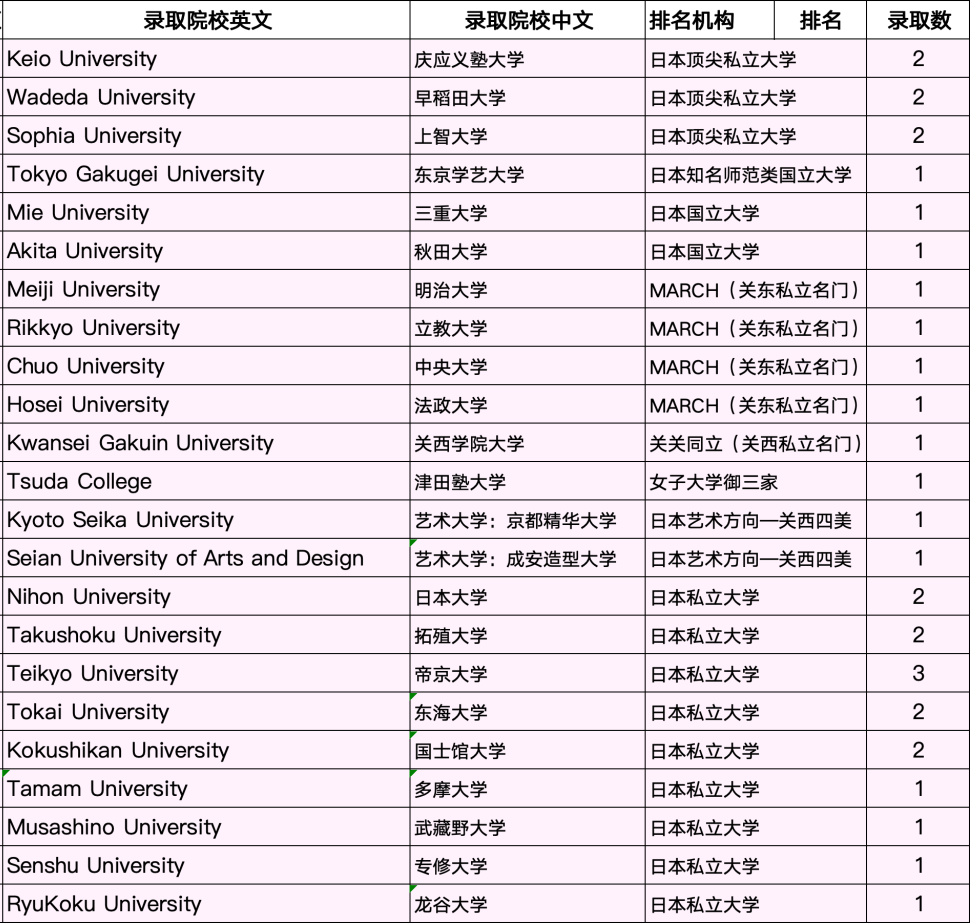Select the cell 帝京大学
The width and height of the screenshot is (970, 923).
point(528,673)
